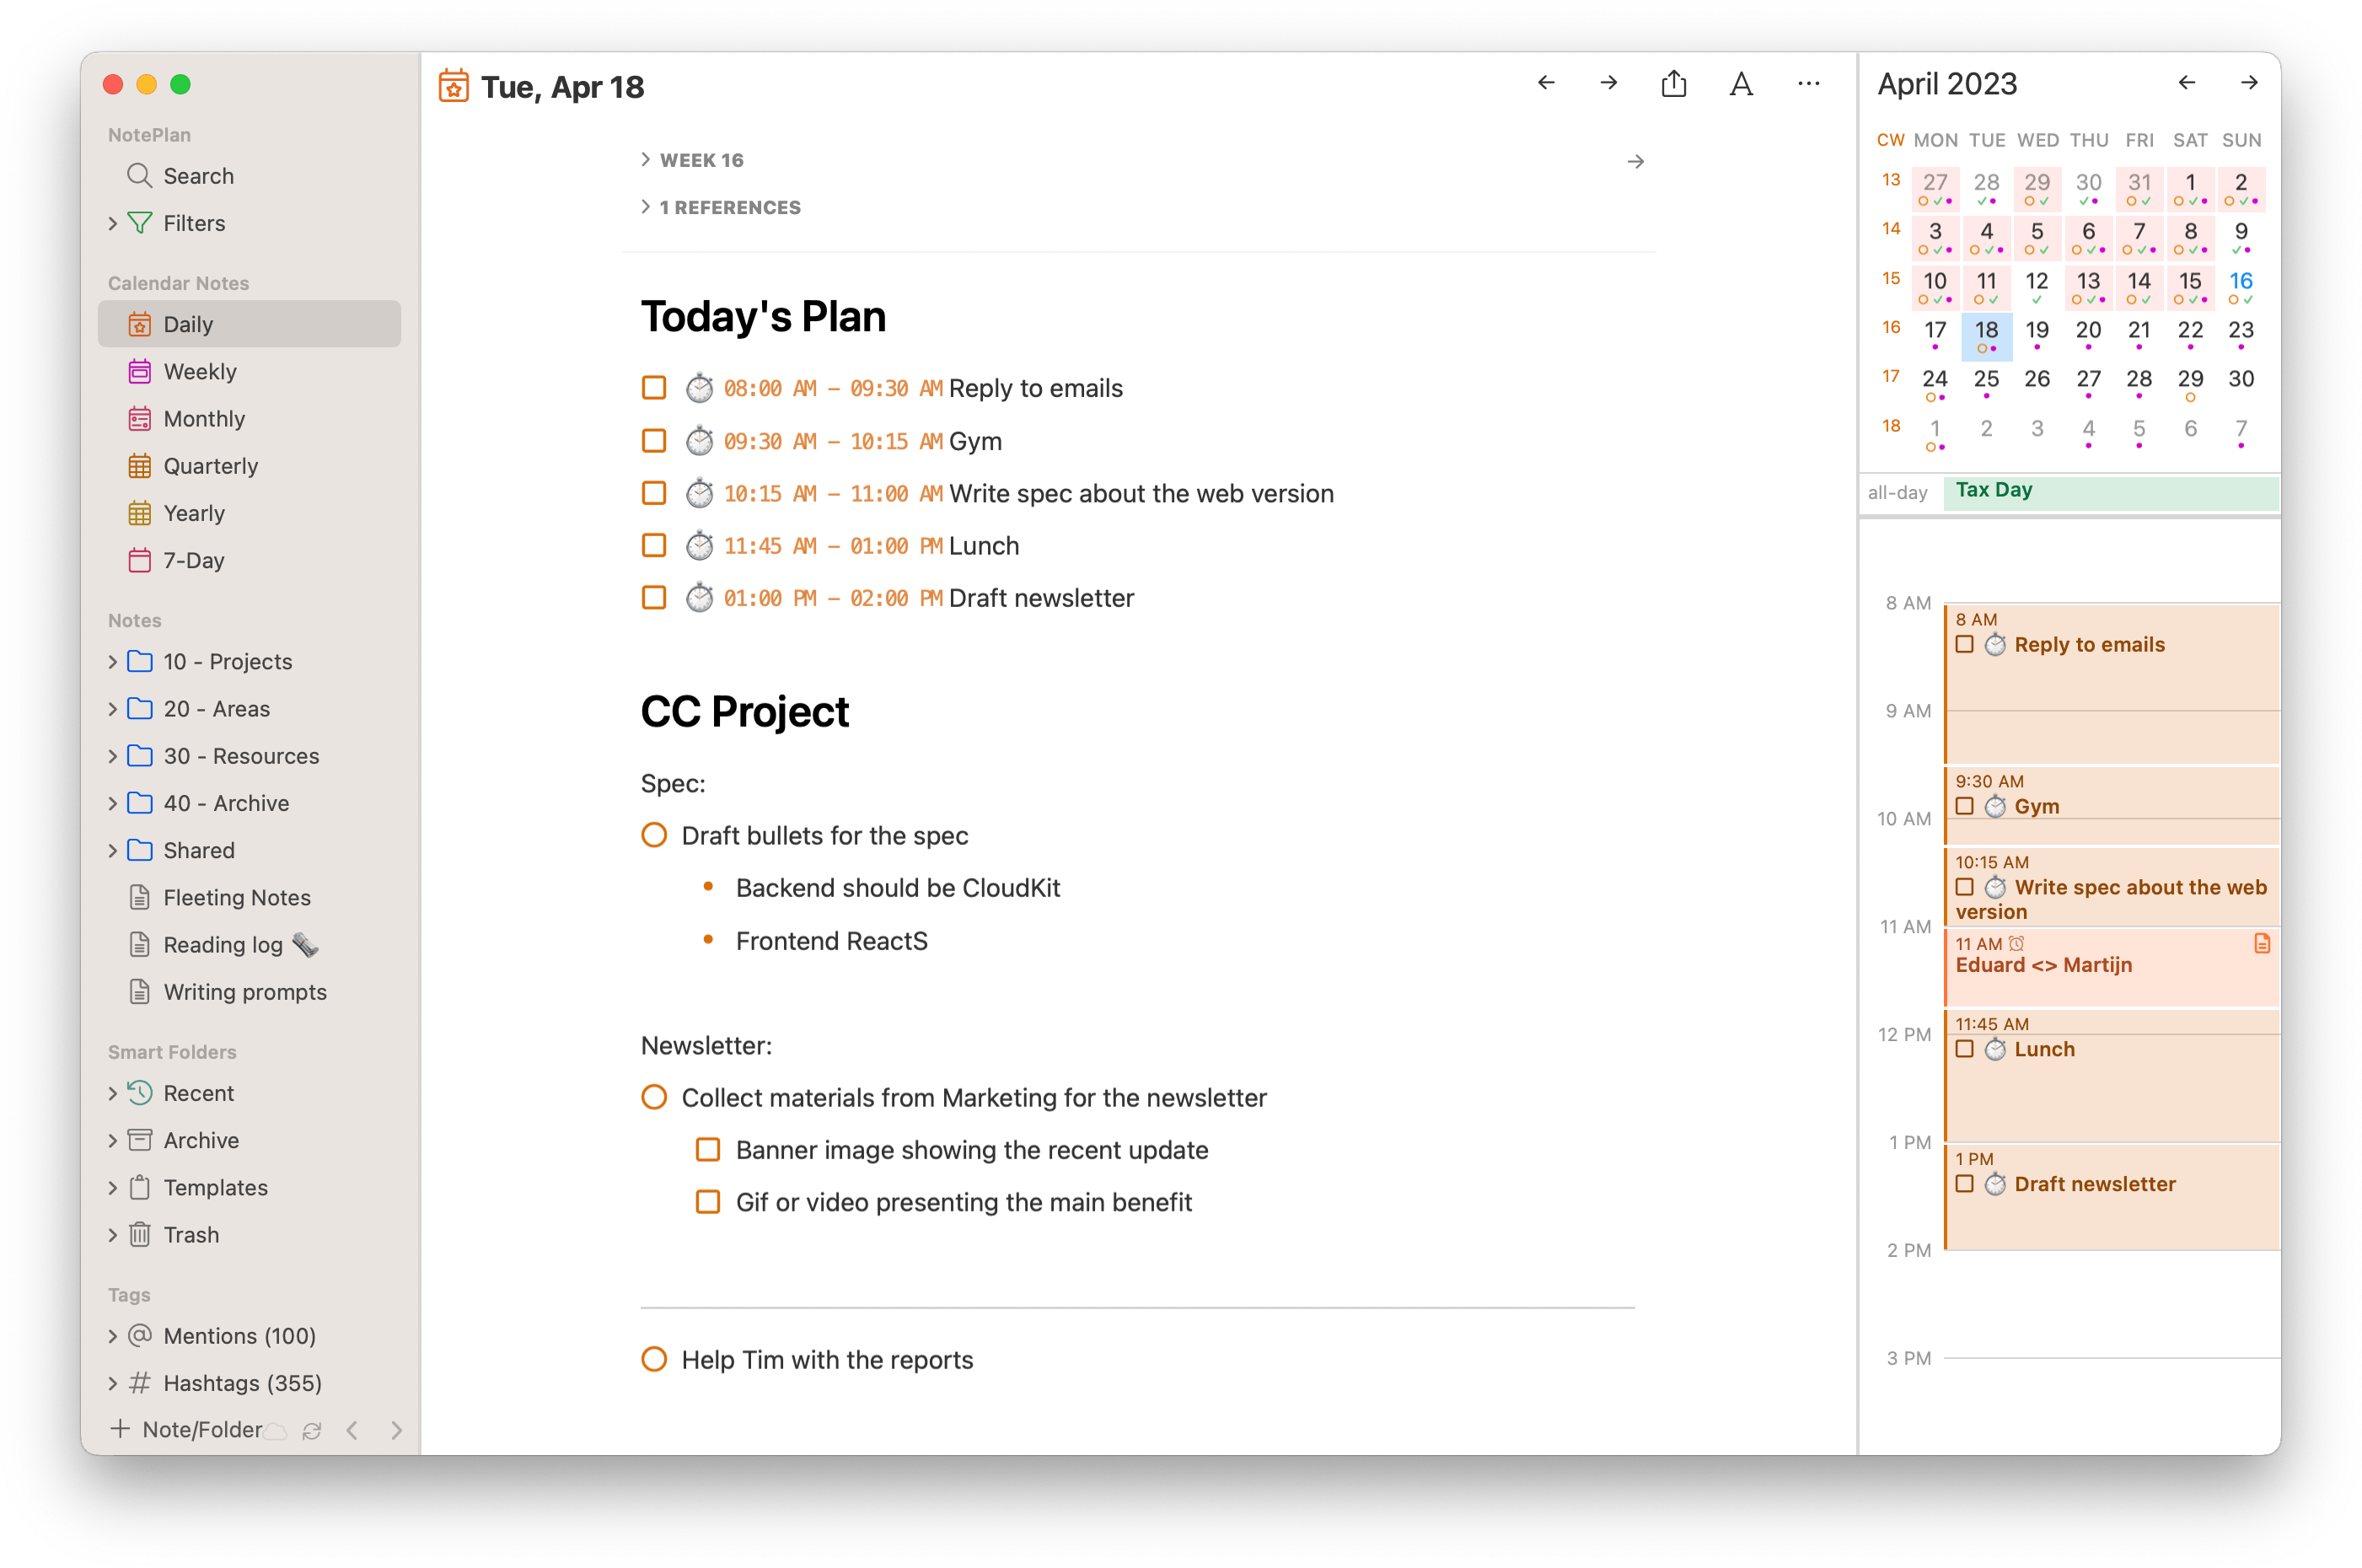Screen dimensions: 2362x1568
Task: Expand the 1 REFERENCES section
Action: 646,207
